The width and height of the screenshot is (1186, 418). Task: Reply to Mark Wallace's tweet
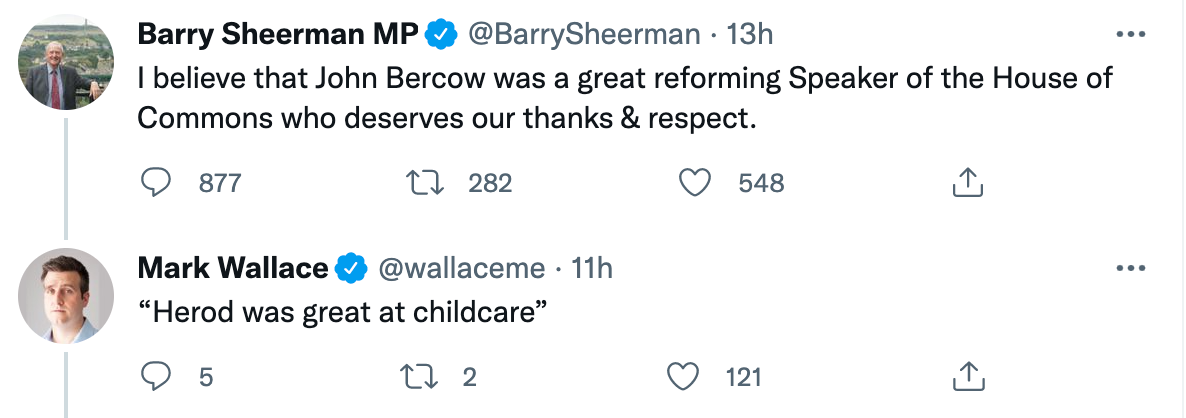coord(154,376)
